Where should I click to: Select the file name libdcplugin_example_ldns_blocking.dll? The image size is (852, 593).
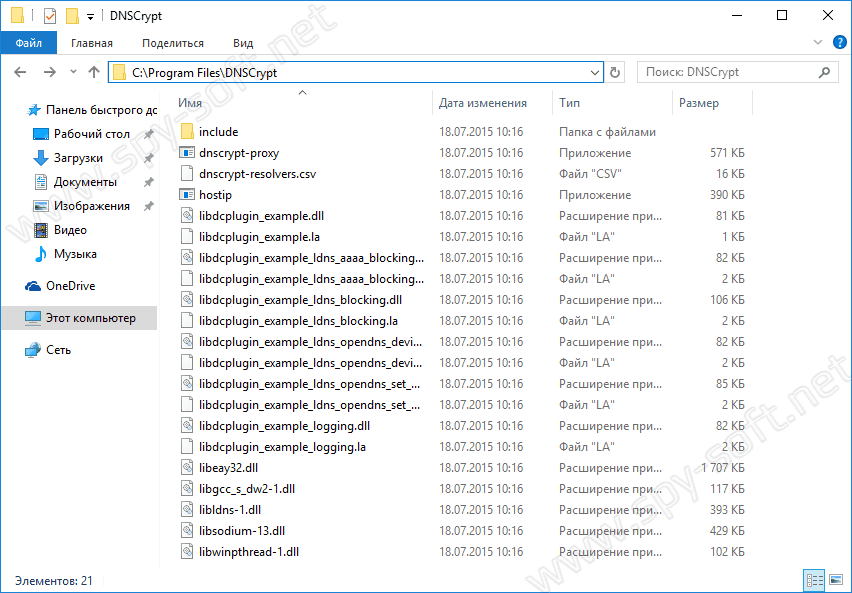pos(300,300)
